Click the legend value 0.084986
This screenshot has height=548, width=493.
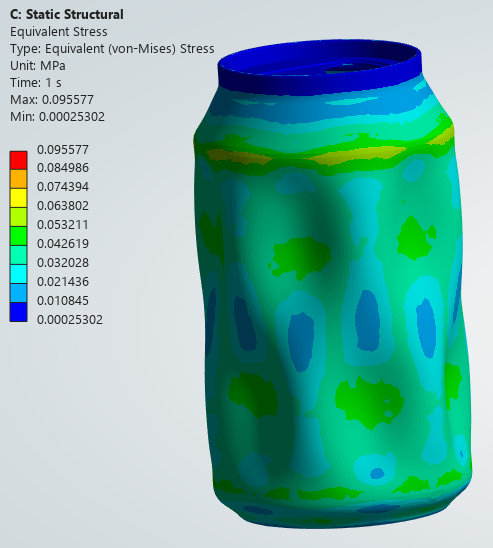click(63, 168)
